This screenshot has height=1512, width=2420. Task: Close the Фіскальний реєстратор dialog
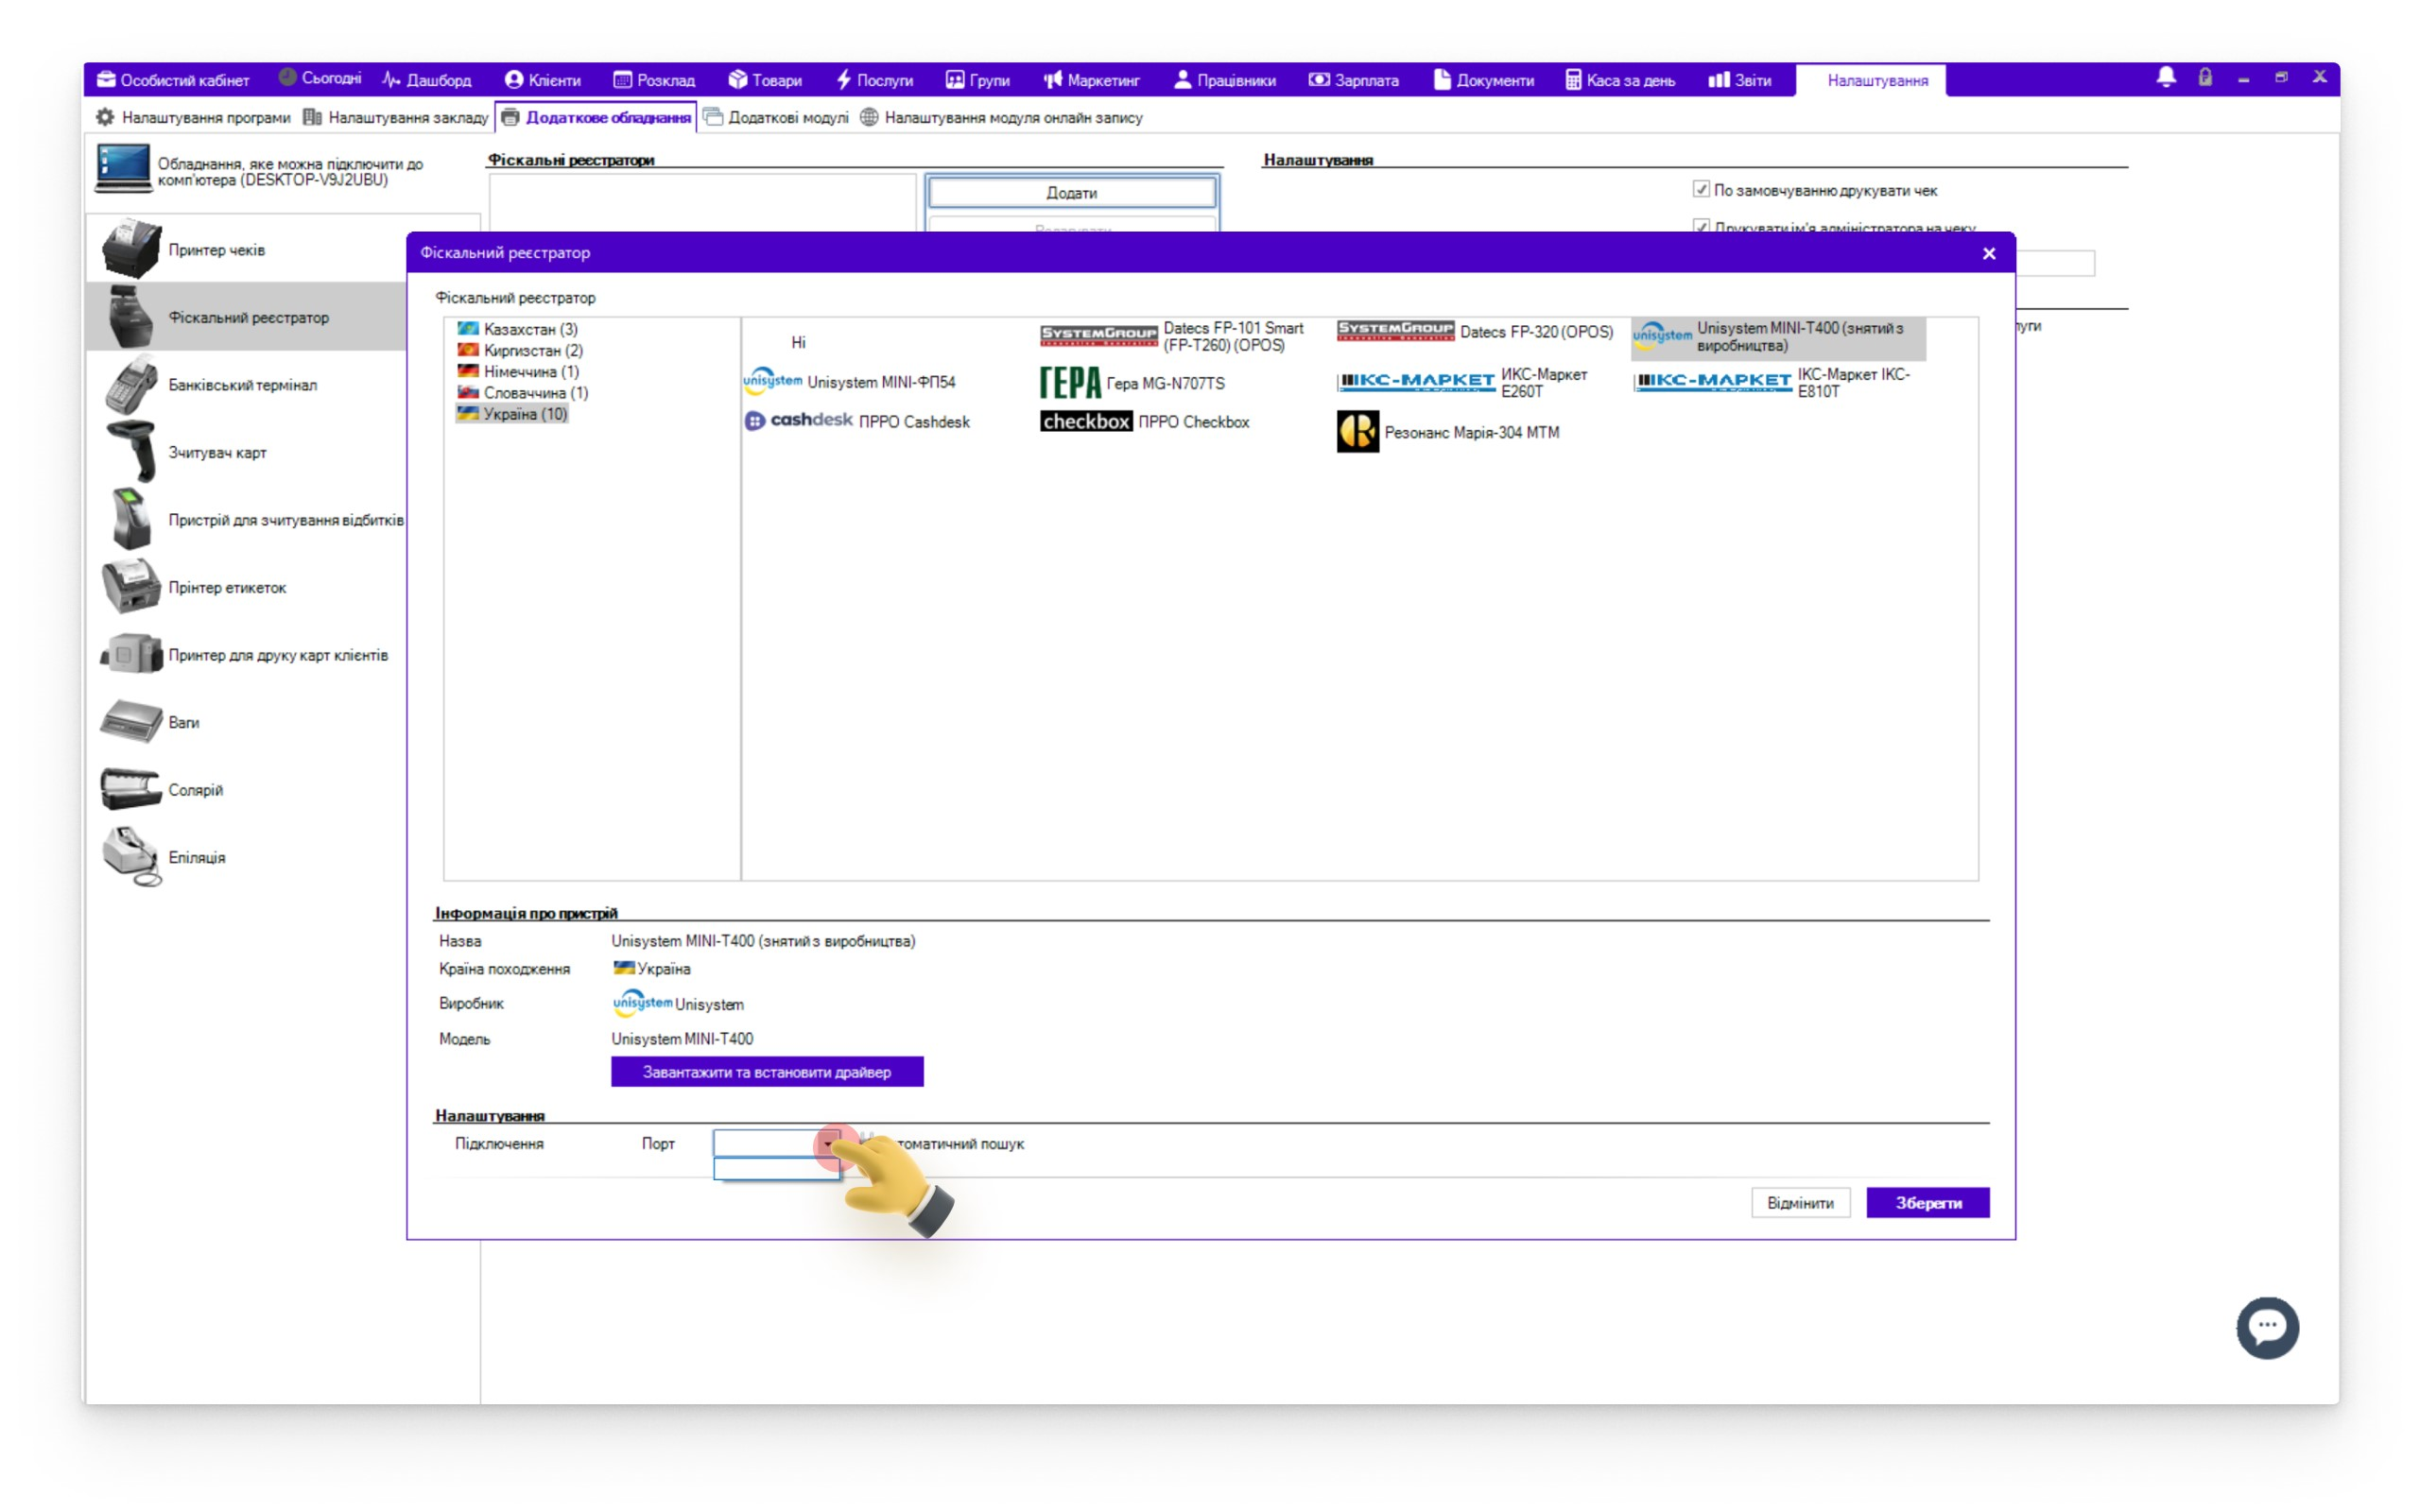[x=1988, y=253]
